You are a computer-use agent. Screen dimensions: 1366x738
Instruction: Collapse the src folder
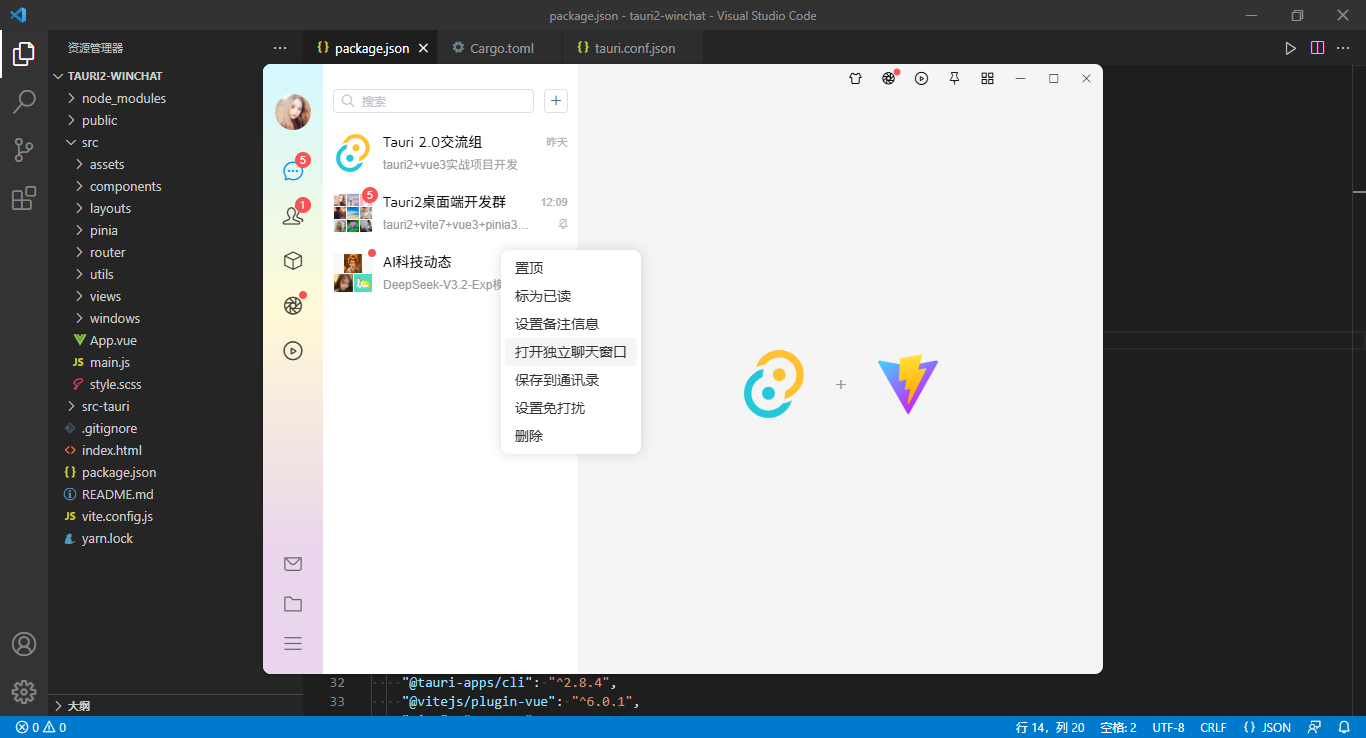[x=176, y=142]
